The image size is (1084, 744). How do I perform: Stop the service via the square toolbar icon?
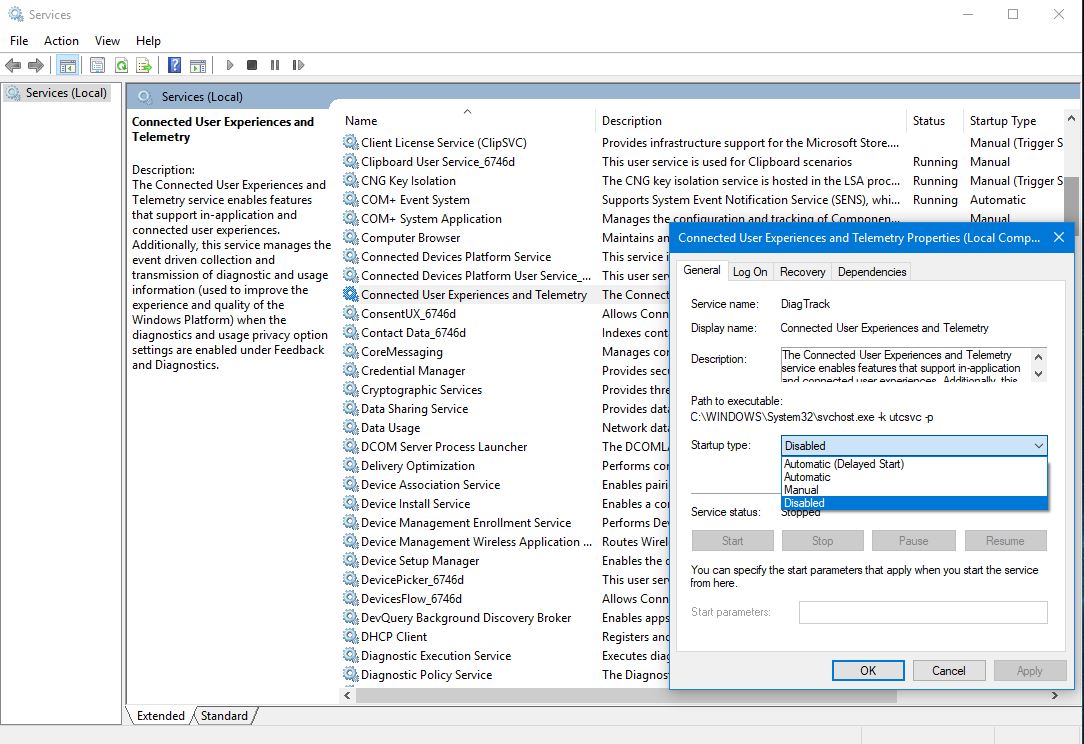click(x=252, y=65)
